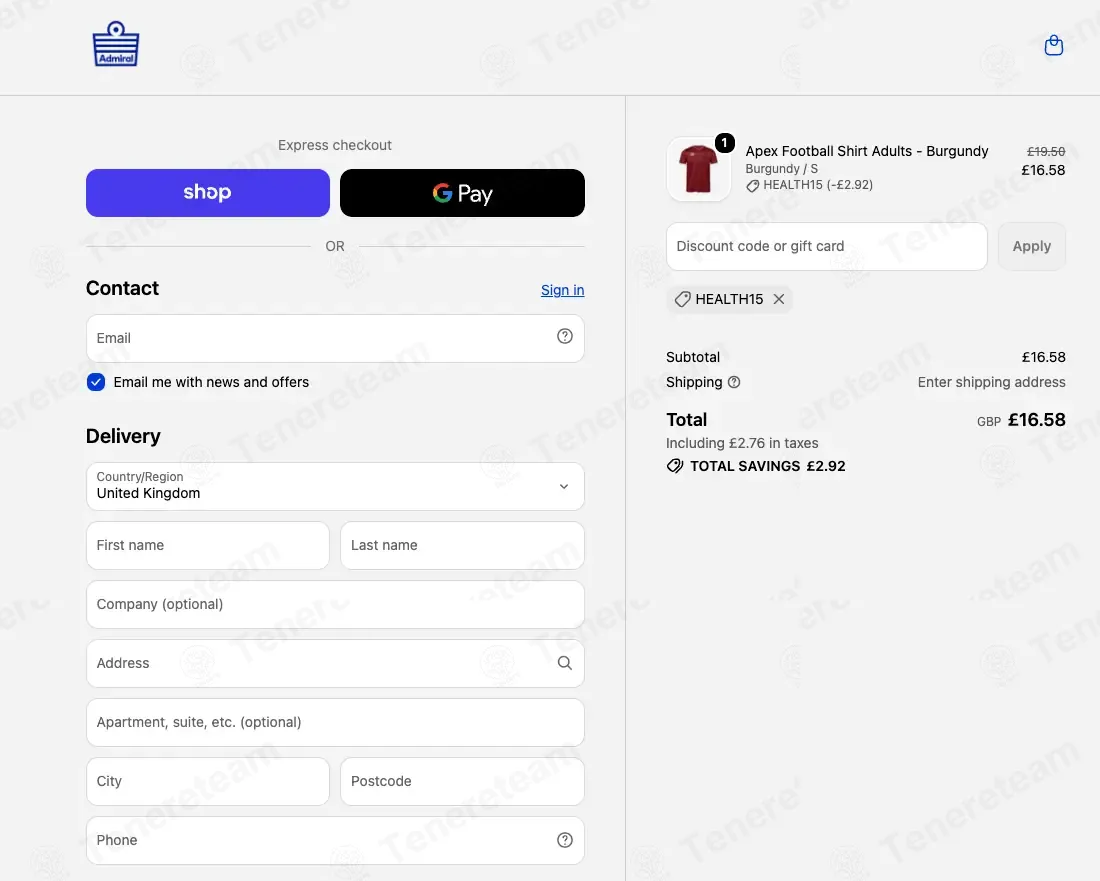The height and width of the screenshot is (881, 1100).
Task: Click the address search magnifier icon
Action: point(565,663)
